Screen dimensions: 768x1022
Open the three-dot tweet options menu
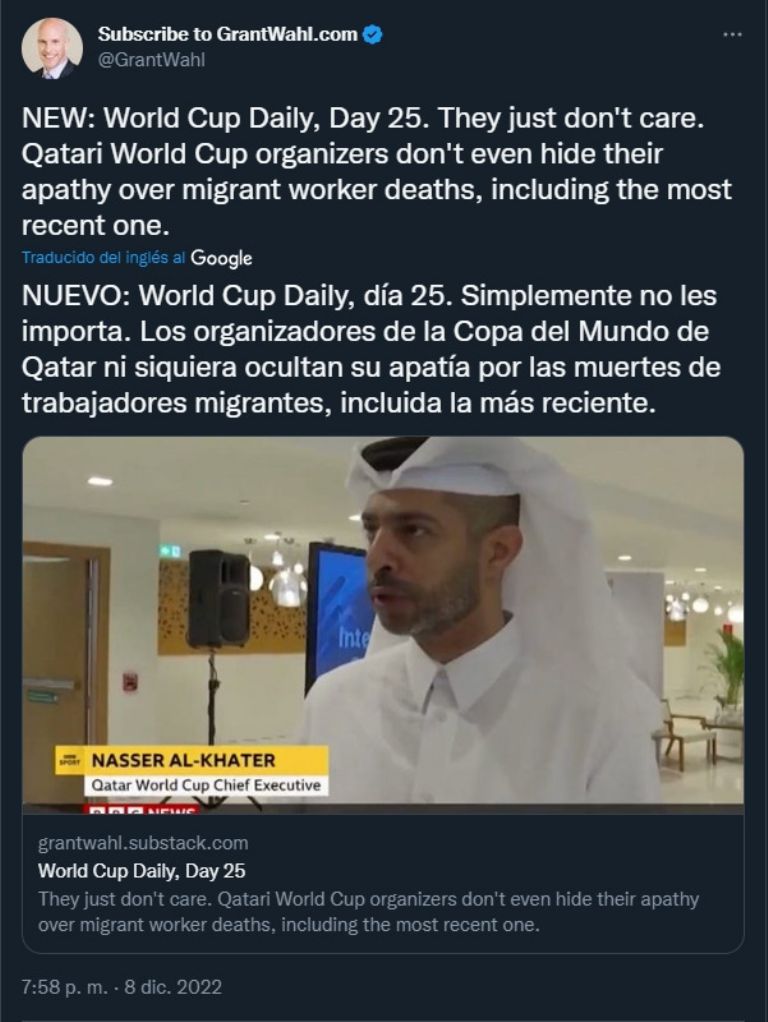(x=732, y=35)
